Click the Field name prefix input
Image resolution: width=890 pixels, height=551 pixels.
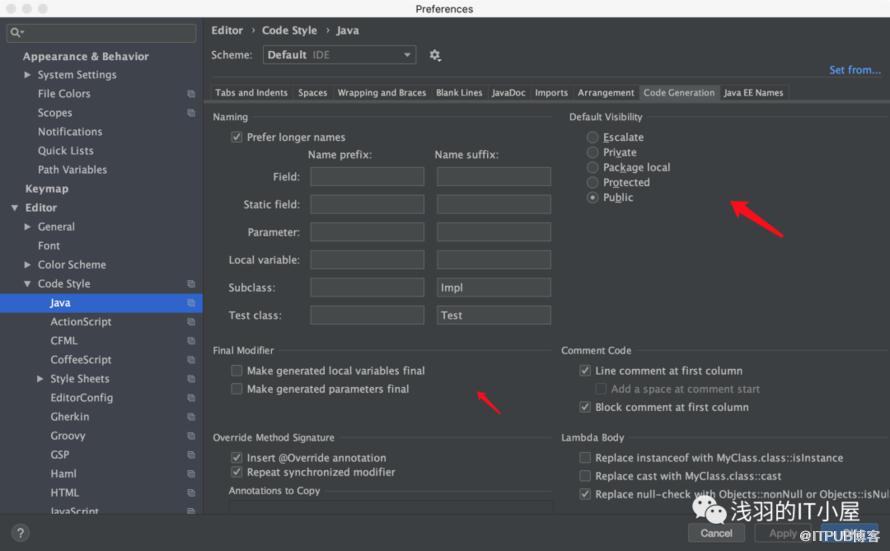pyautogui.click(x=367, y=176)
